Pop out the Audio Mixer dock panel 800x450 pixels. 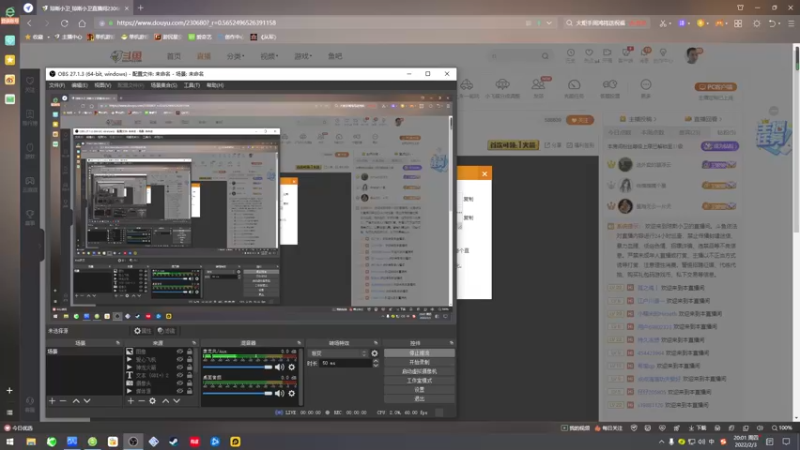(299, 343)
